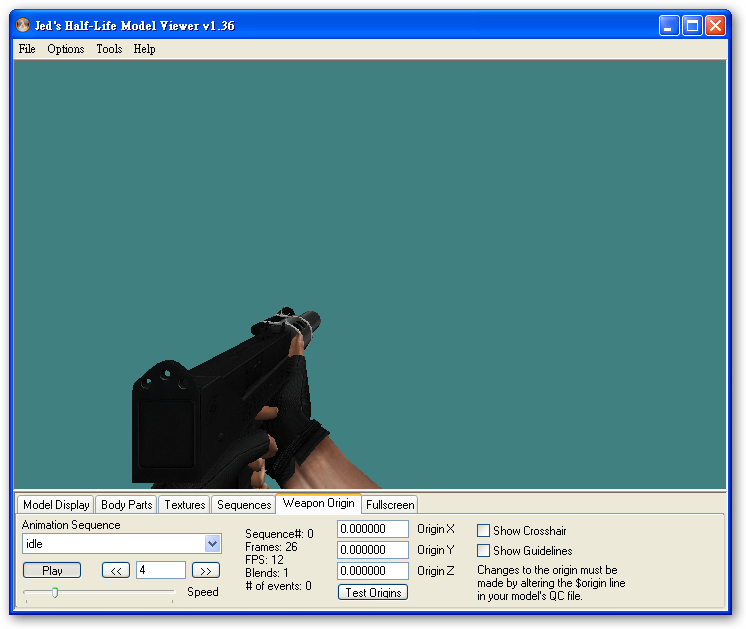The height and width of the screenshot is (629, 746).
Task: Step forward one frame with >> button
Action: click(x=206, y=570)
